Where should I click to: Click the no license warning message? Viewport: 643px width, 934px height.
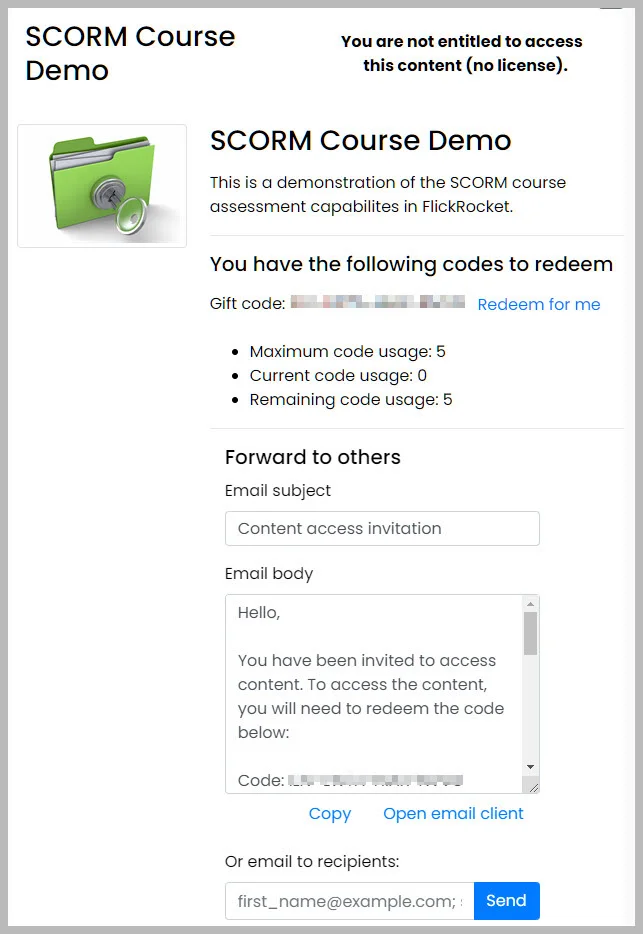pos(462,54)
